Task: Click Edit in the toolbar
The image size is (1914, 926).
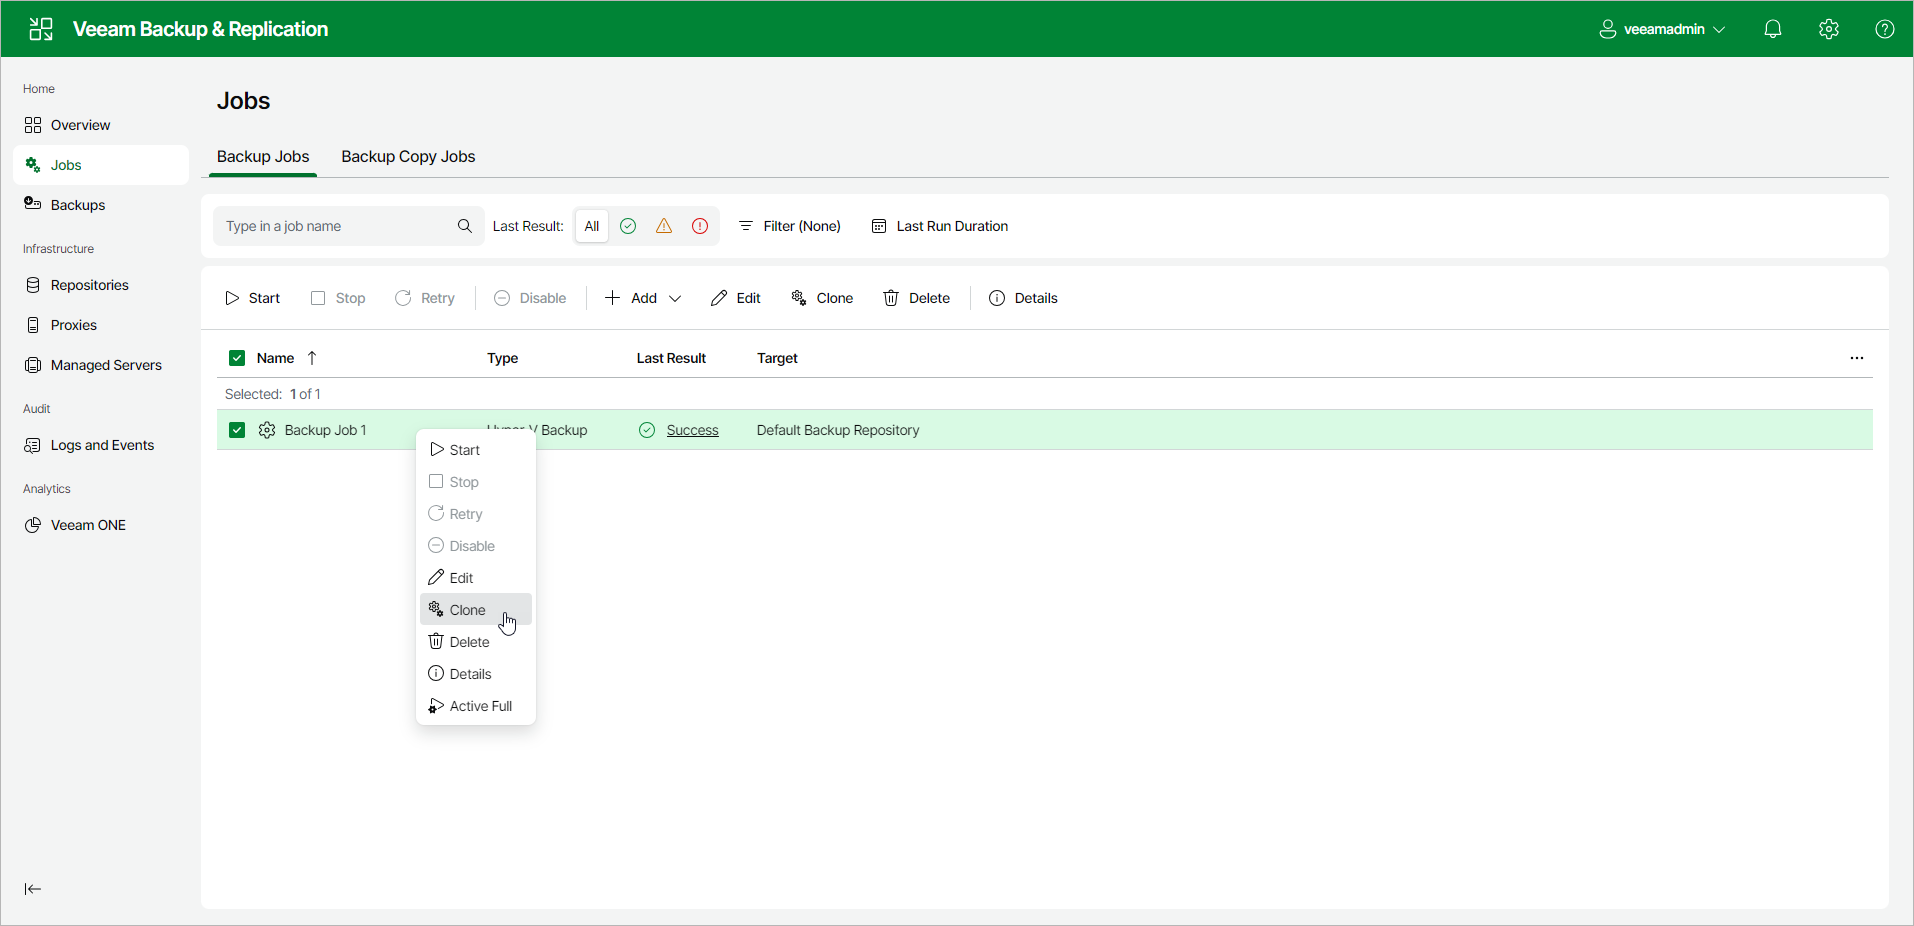Action: coord(735,298)
